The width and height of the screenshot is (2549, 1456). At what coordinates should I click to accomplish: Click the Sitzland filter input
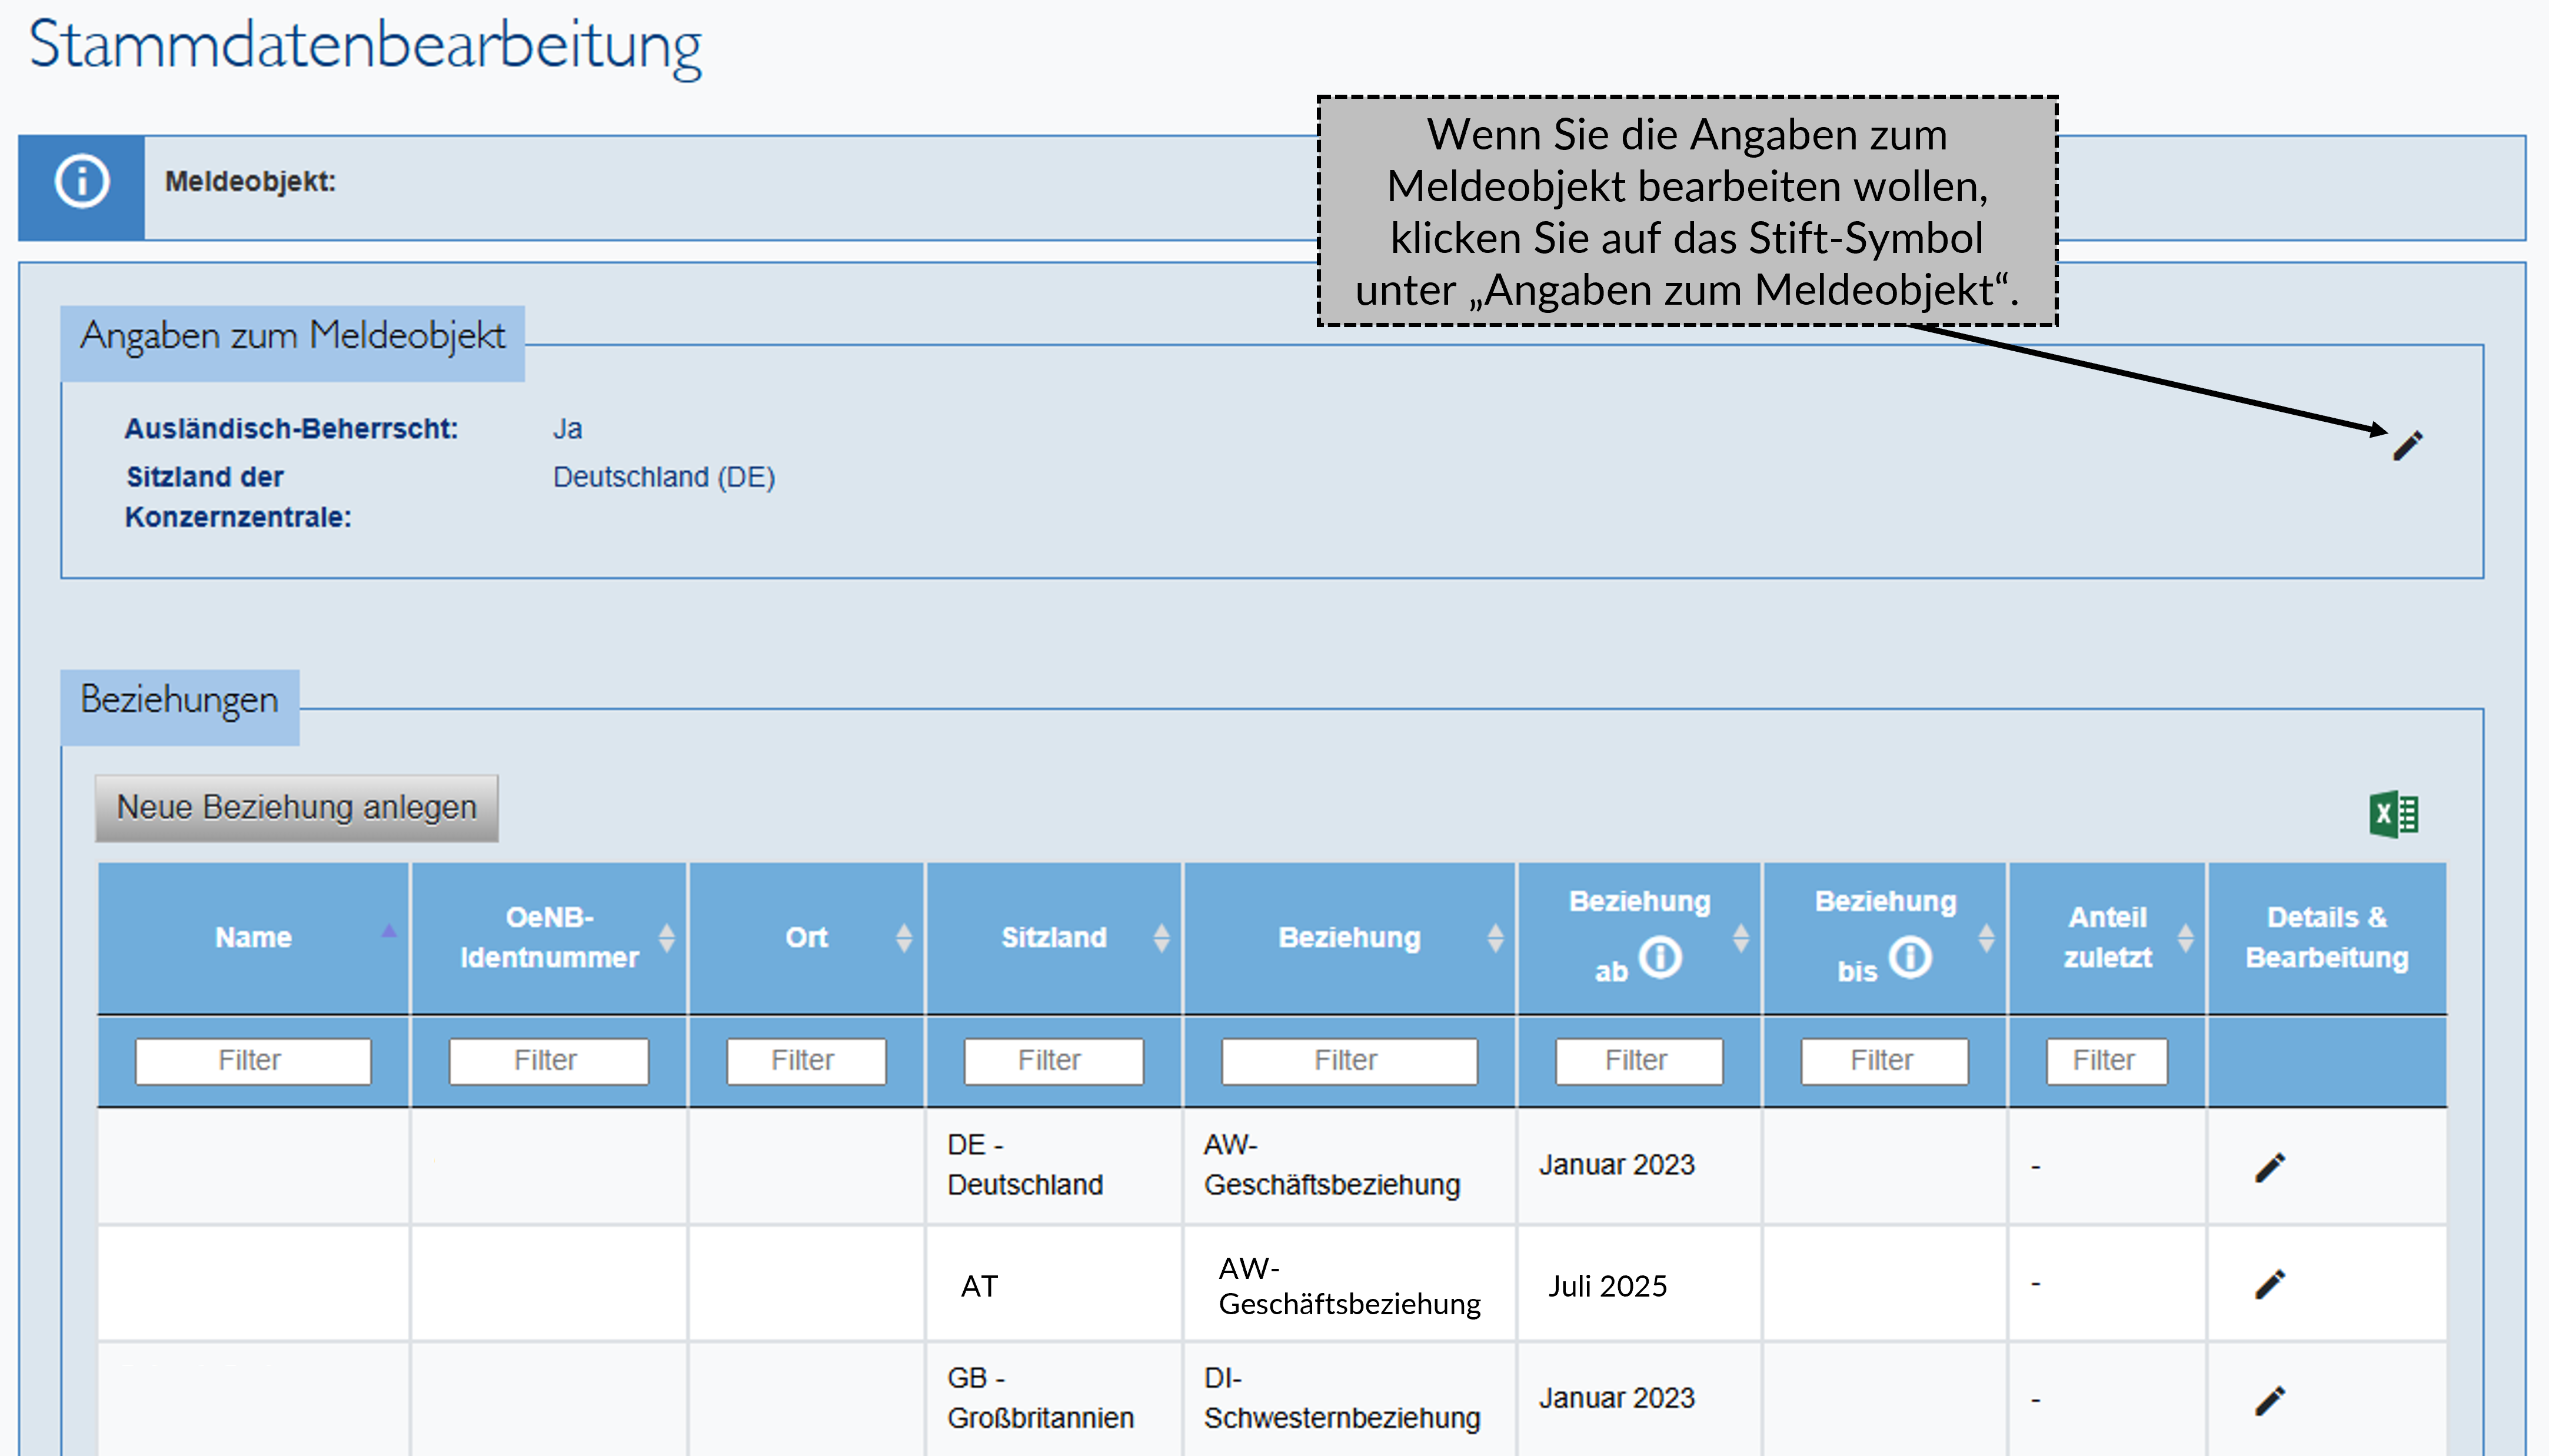1052,1060
